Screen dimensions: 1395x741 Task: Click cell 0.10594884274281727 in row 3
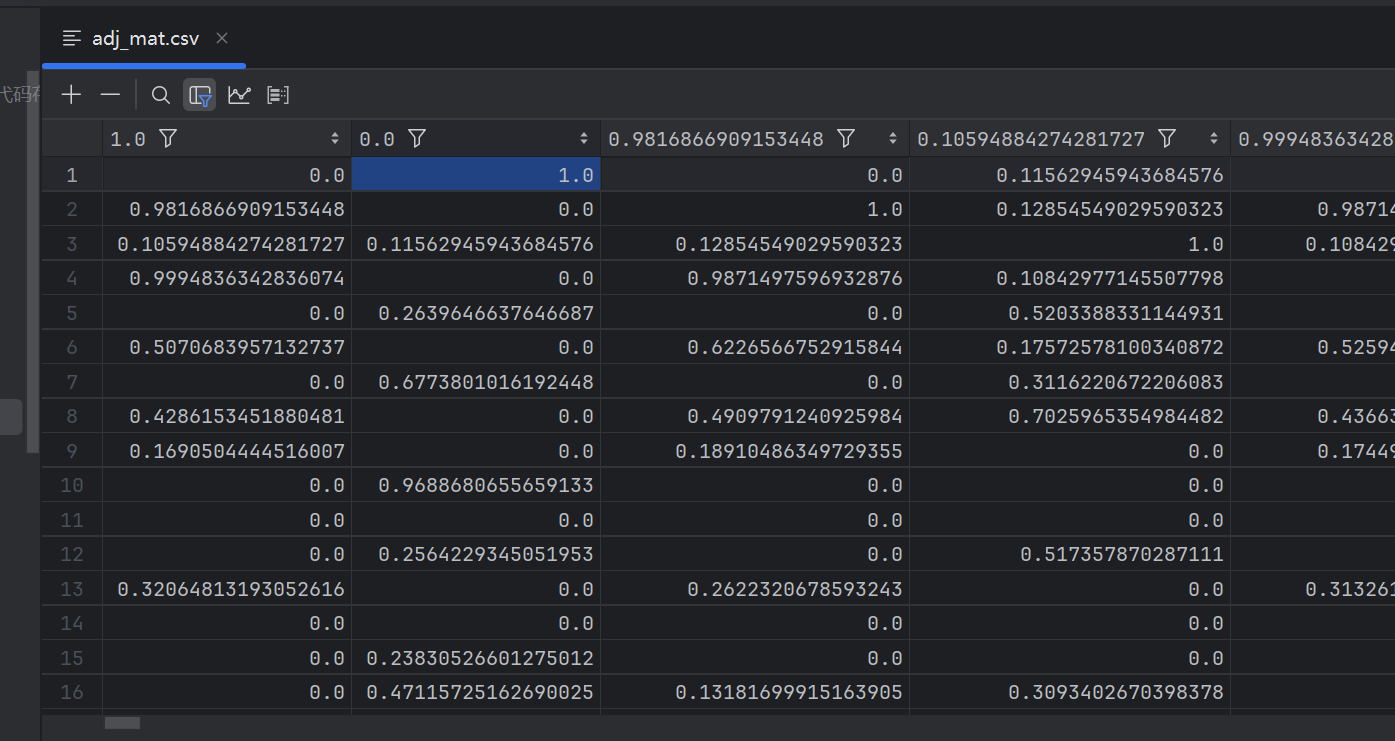point(227,244)
